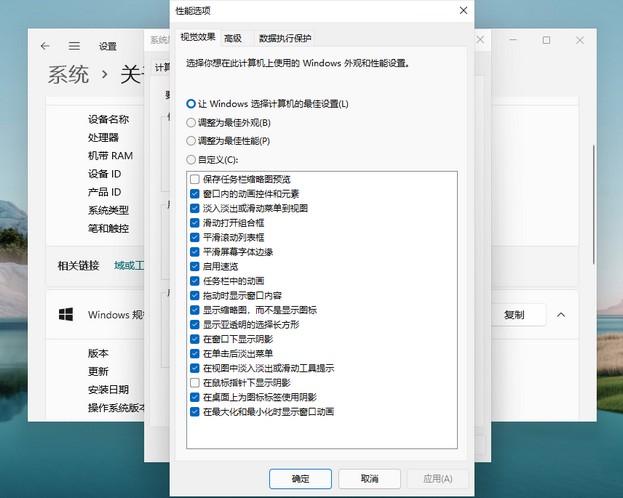The width and height of the screenshot is (623, 498).
Task: Uncheck 在窗口下显示阴影
Action: click(x=195, y=339)
